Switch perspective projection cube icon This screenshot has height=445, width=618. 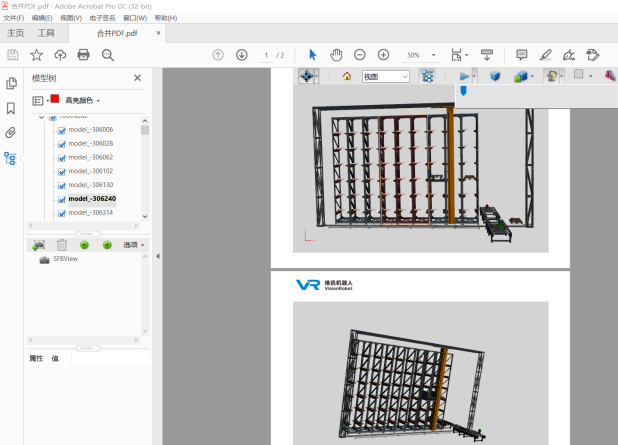click(495, 76)
